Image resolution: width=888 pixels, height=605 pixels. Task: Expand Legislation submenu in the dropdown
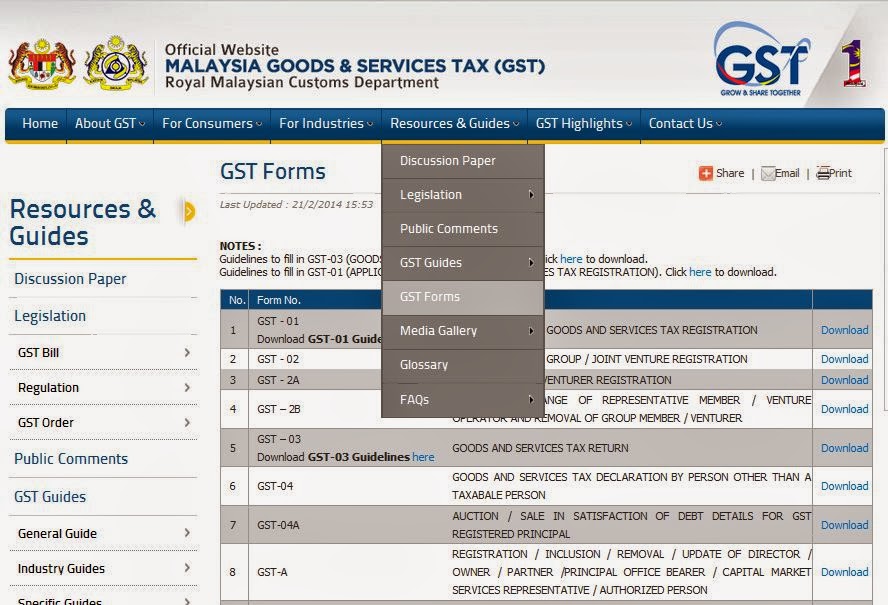point(463,195)
